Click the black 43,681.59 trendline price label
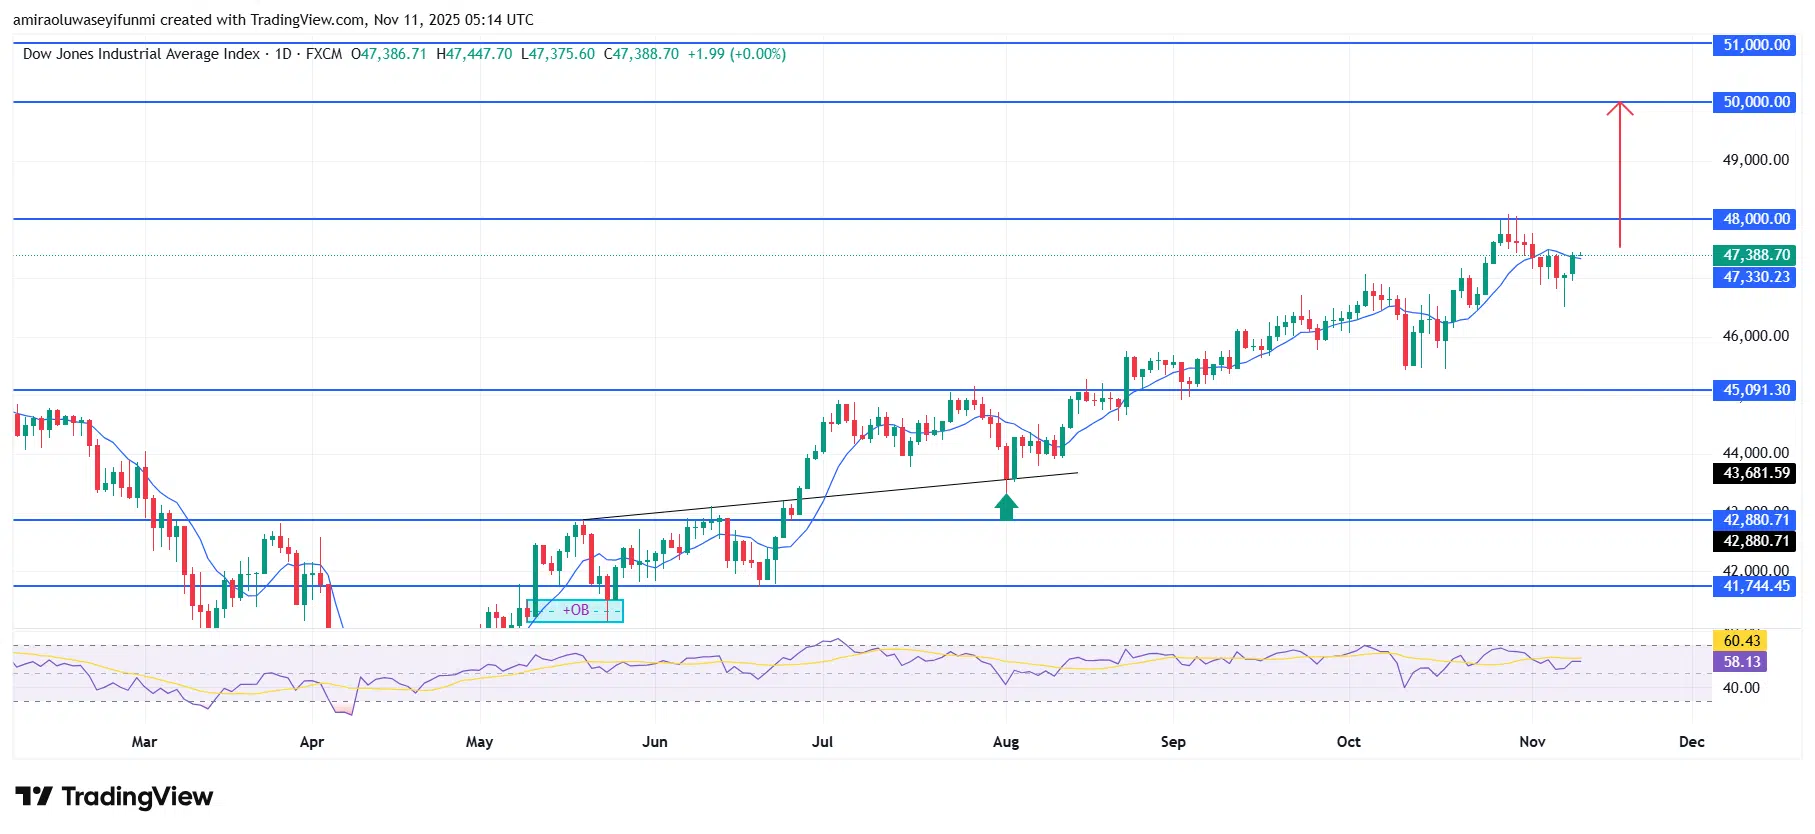The width and height of the screenshot is (1815, 834). [1756, 473]
